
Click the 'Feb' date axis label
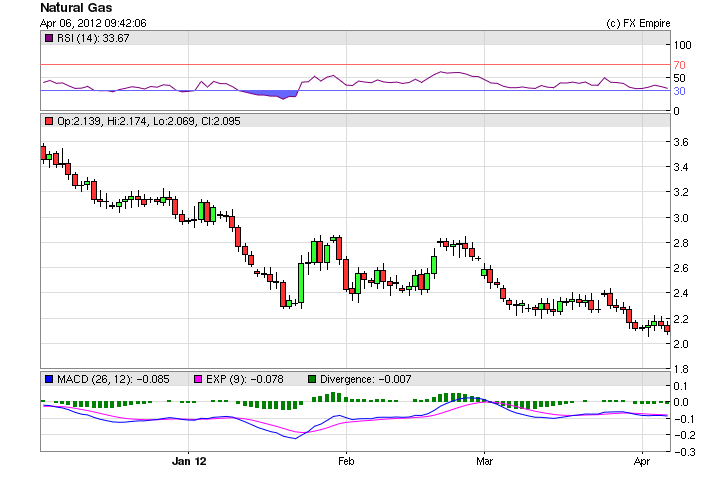[346, 461]
